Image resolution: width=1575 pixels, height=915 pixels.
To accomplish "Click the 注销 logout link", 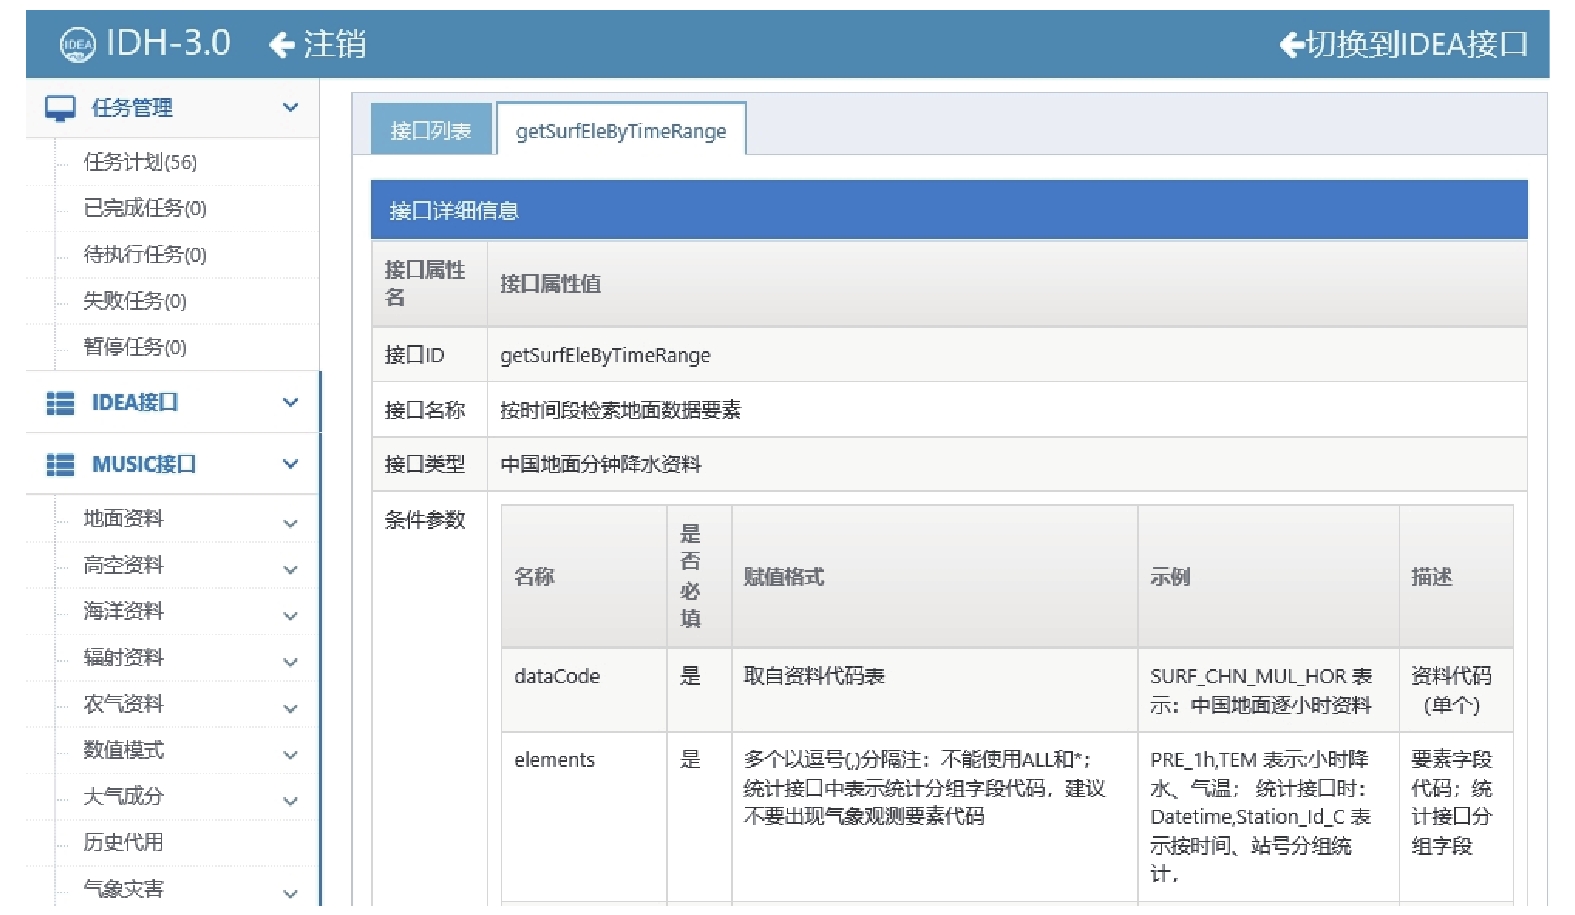I will point(335,44).
